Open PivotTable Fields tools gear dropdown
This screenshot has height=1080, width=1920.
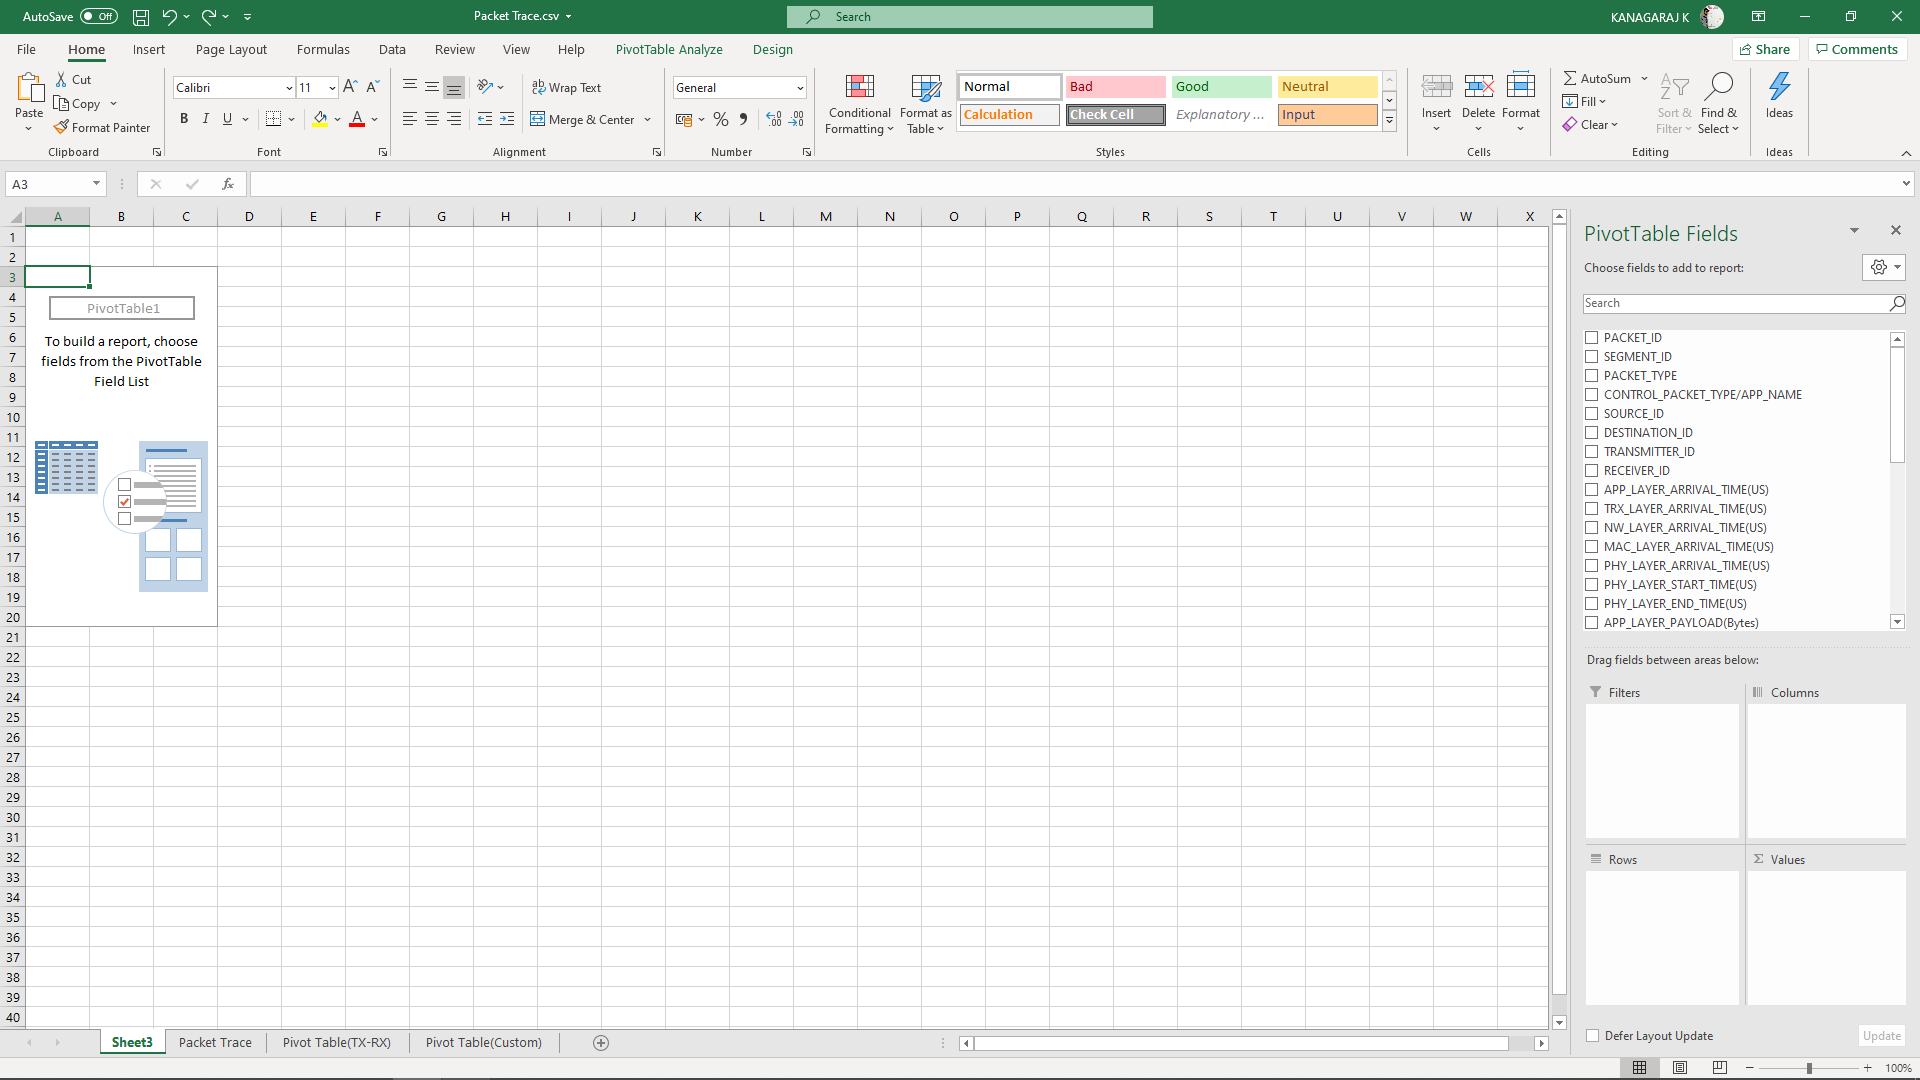(1884, 267)
